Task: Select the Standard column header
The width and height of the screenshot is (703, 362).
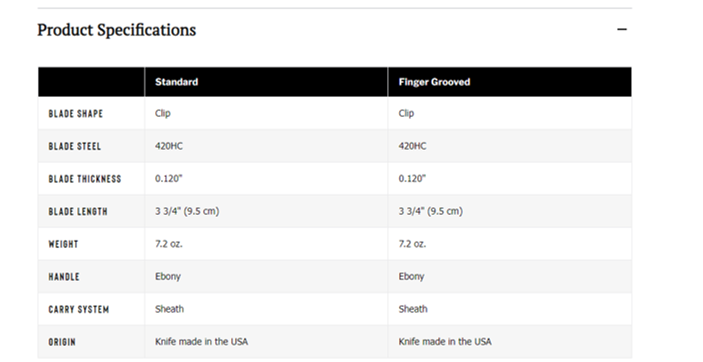Action: click(177, 82)
